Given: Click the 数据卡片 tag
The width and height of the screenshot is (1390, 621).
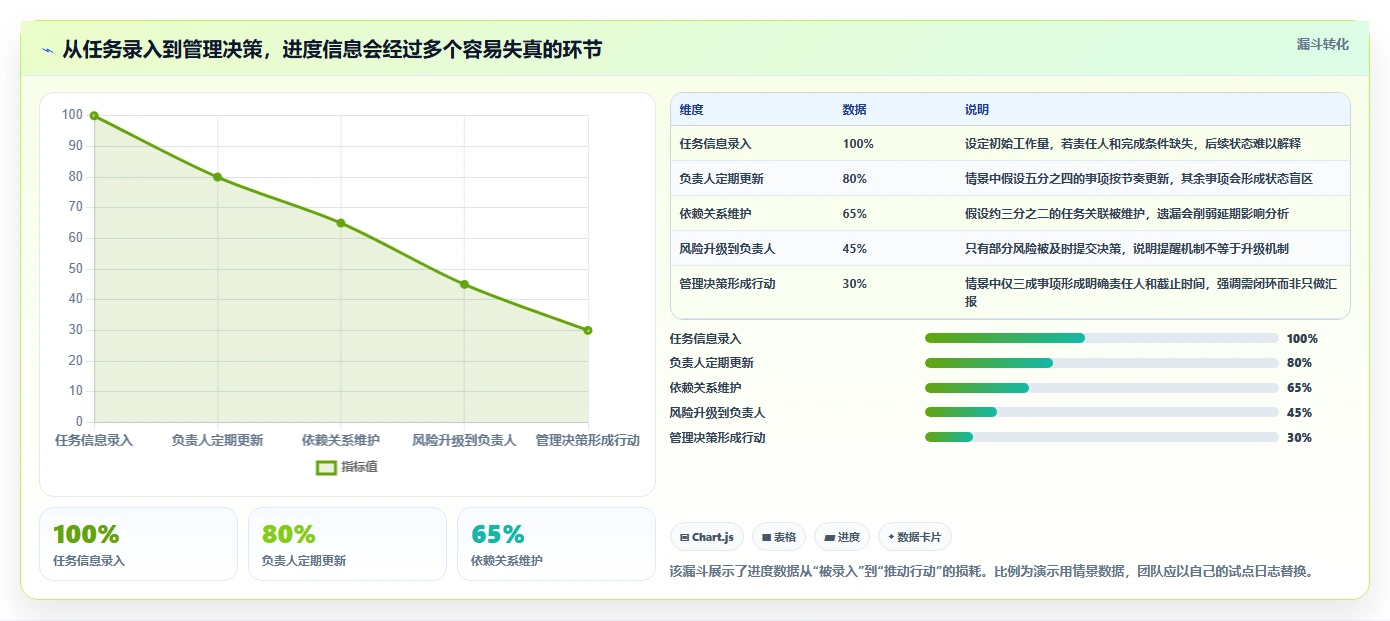Looking at the screenshot, I should (x=915, y=537).
